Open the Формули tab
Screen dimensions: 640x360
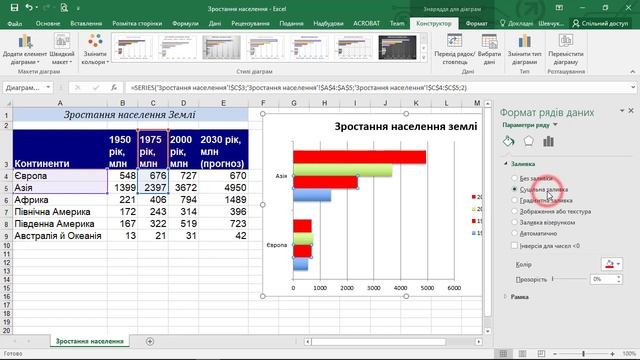pyautogui.click(x=185, y=24)
